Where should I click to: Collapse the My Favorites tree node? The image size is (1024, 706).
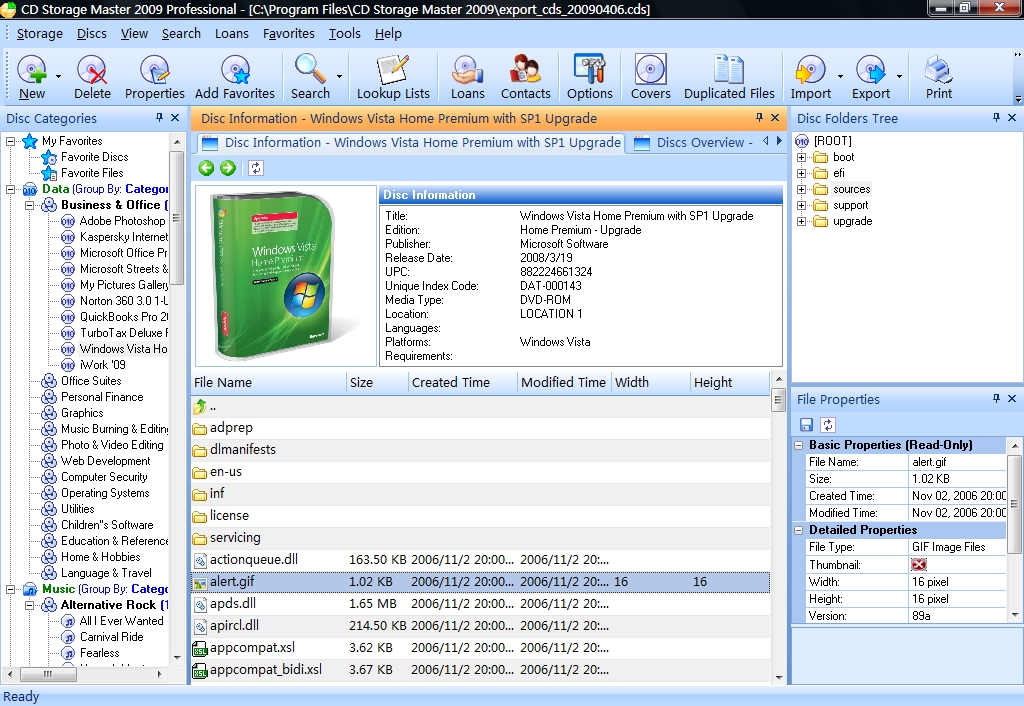[10, 141]
